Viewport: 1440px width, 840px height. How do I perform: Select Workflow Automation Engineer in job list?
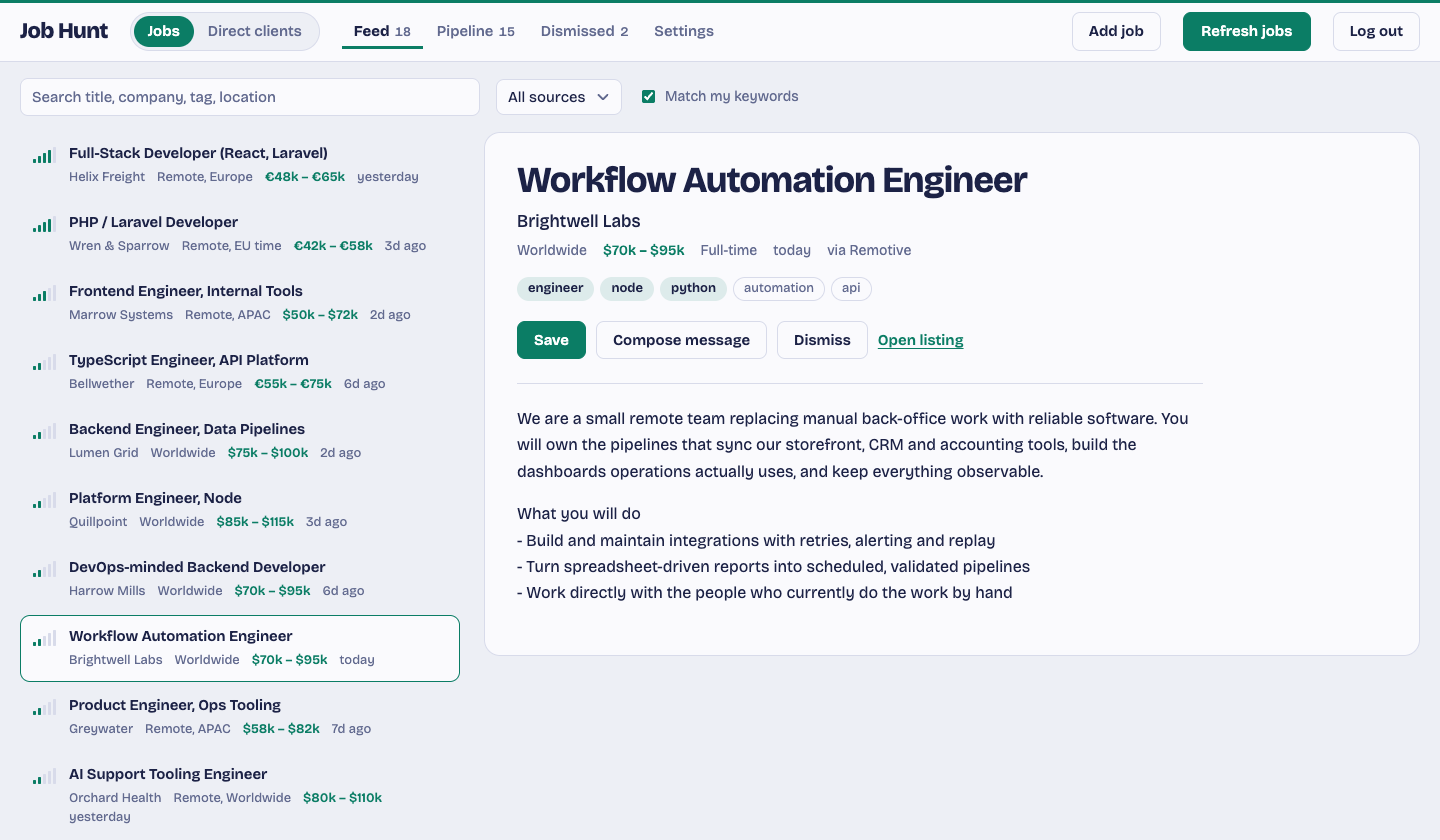tap(240, 648)
